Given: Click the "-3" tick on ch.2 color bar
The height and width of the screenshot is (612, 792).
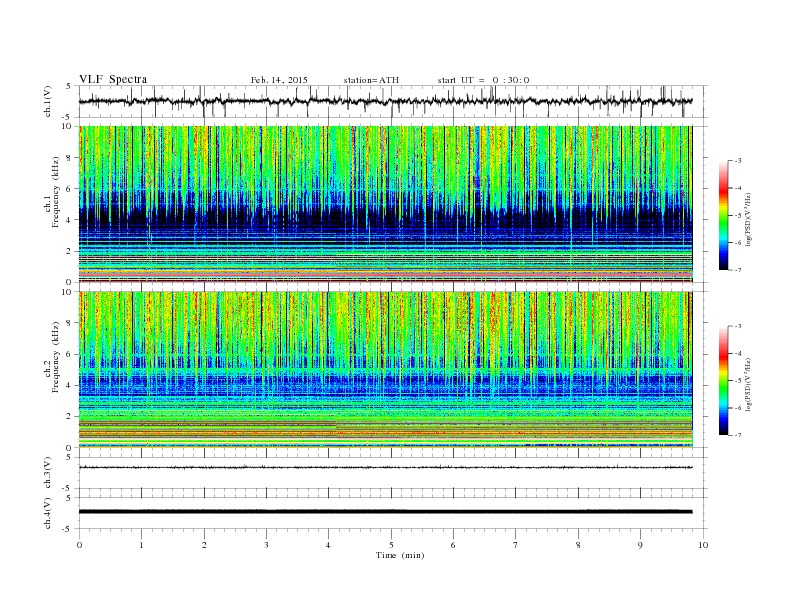Looking at the screenshot, I should tap(737, 326).
